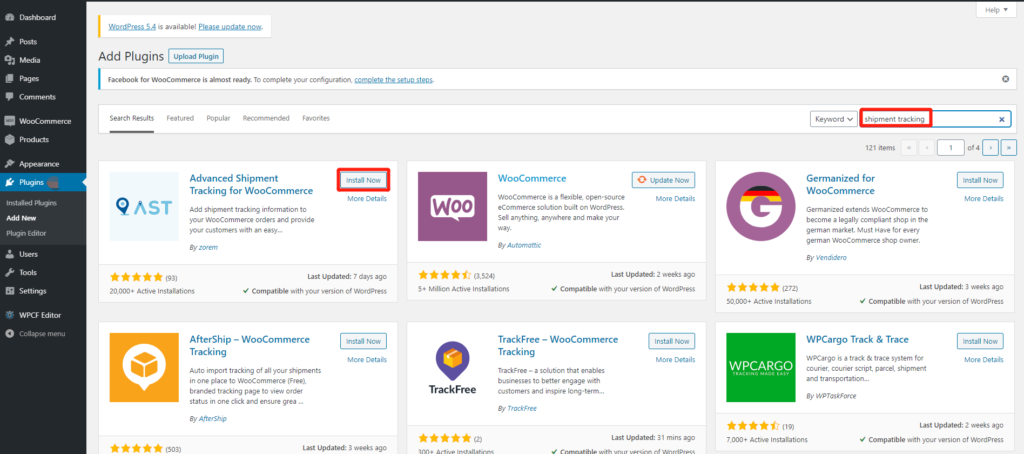1024x454 pixels.
Task: Open More Details for WooCommerce plugin
Action: (675, 199)
